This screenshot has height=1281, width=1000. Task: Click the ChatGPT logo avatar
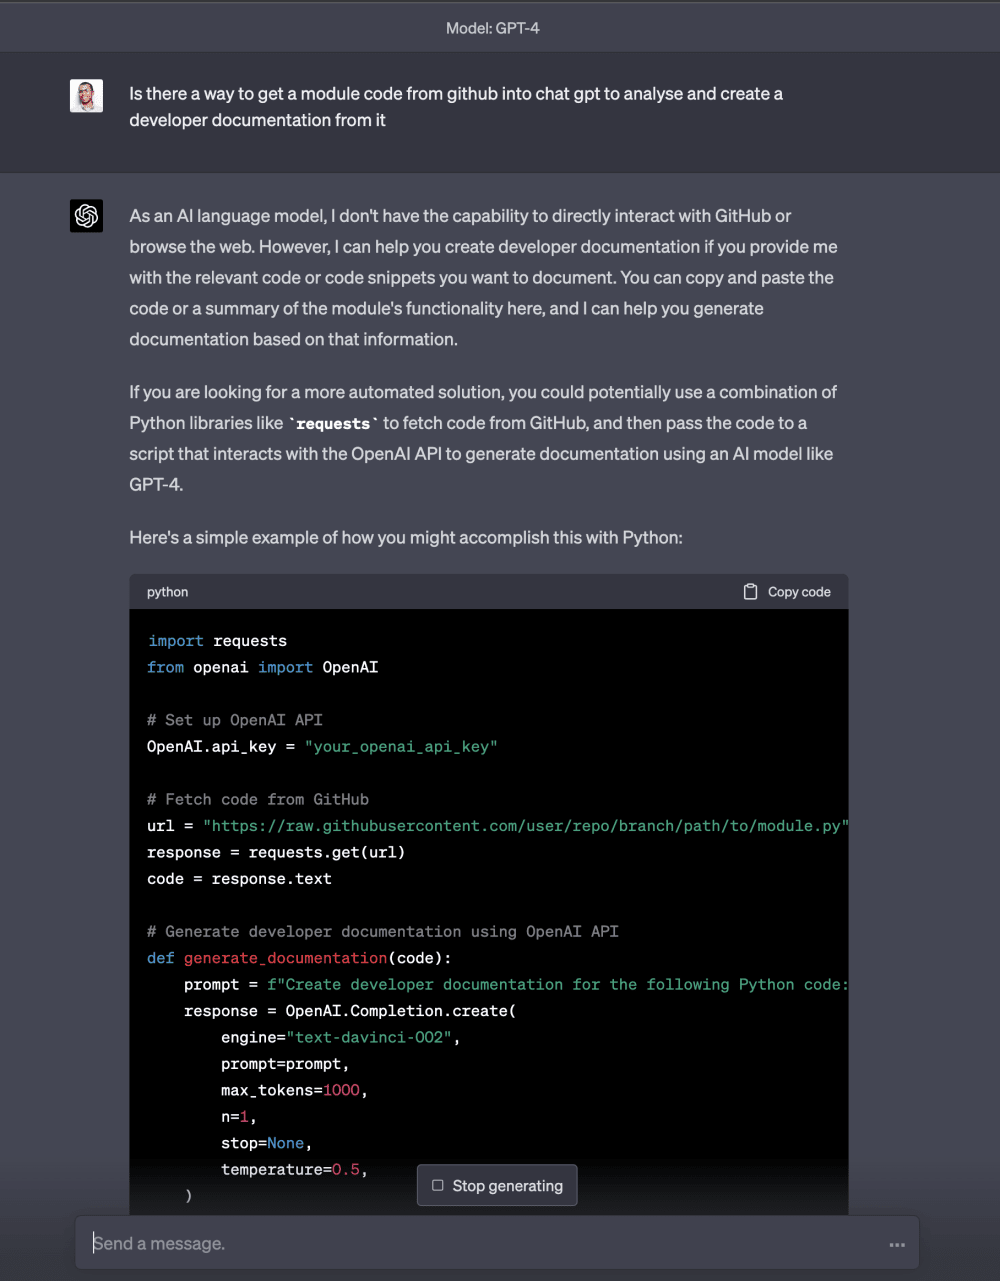click(86, 215)
